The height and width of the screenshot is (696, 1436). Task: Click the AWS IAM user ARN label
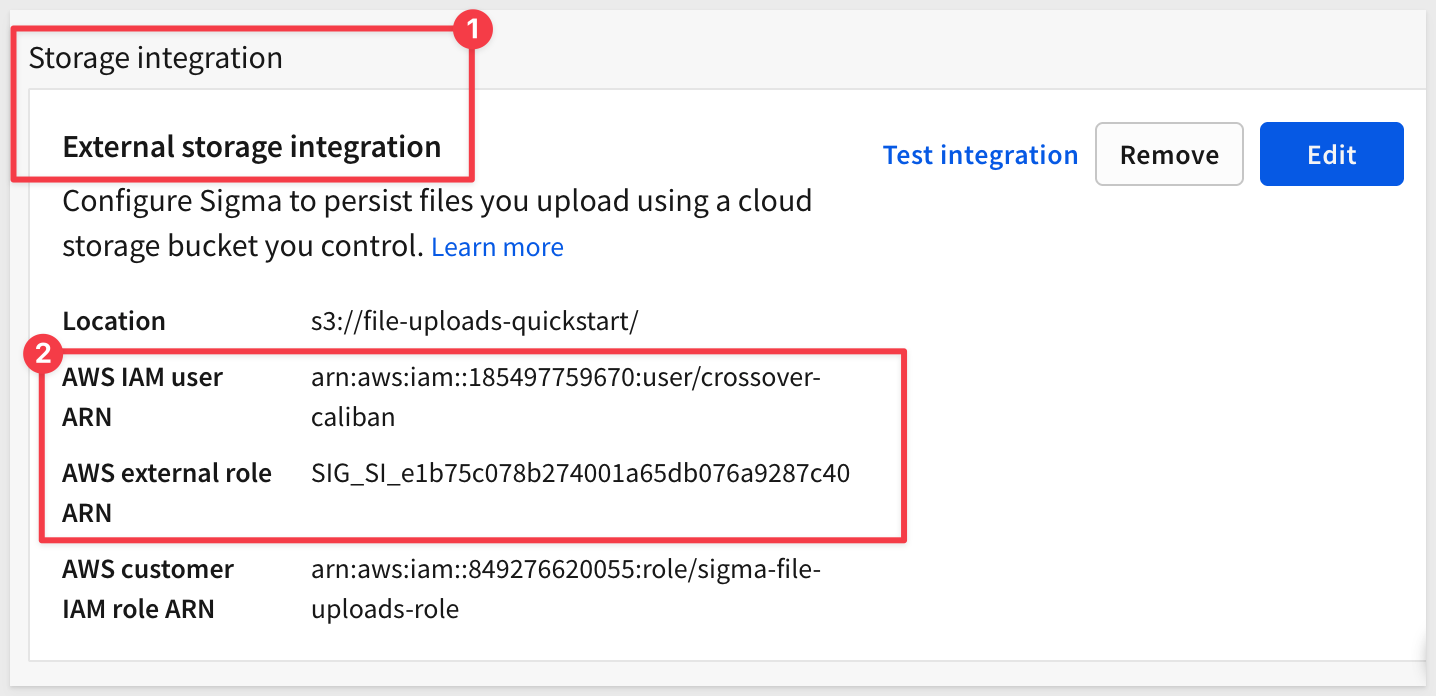(x=142, y=396)
